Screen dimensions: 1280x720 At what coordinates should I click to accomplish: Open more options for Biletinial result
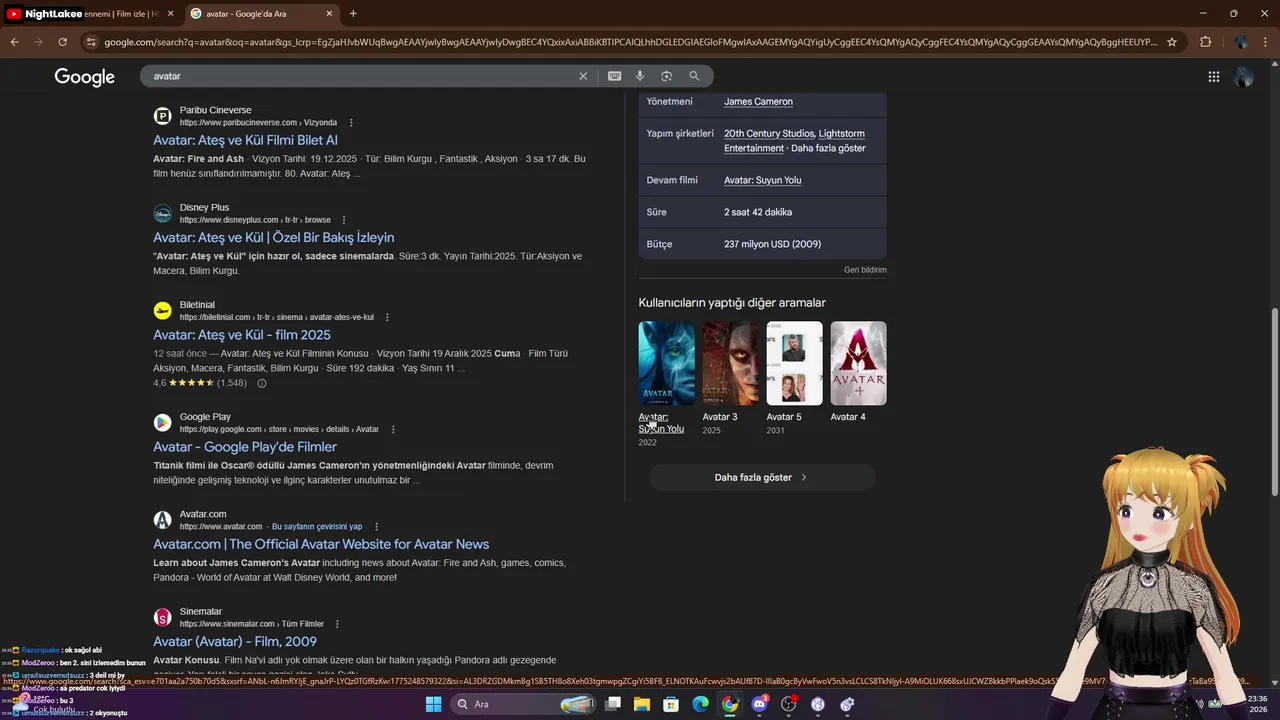pos(387,317)
